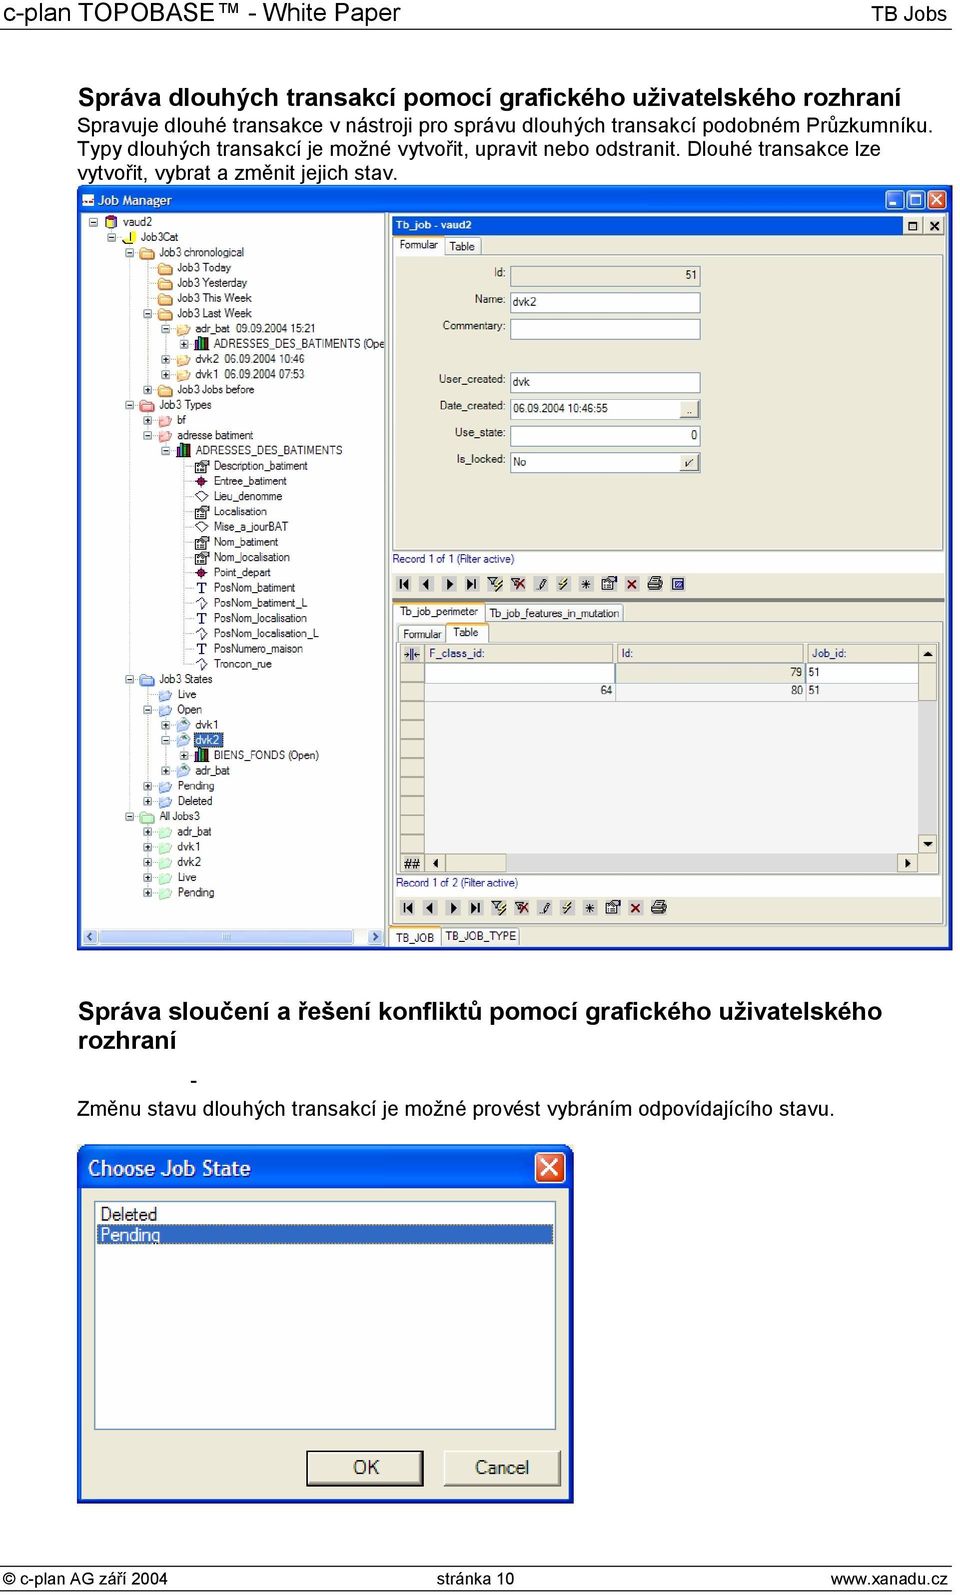960x1595 pixels.
Task: Select the Tb_job_perimeter tab
Action: coord(439,612)
